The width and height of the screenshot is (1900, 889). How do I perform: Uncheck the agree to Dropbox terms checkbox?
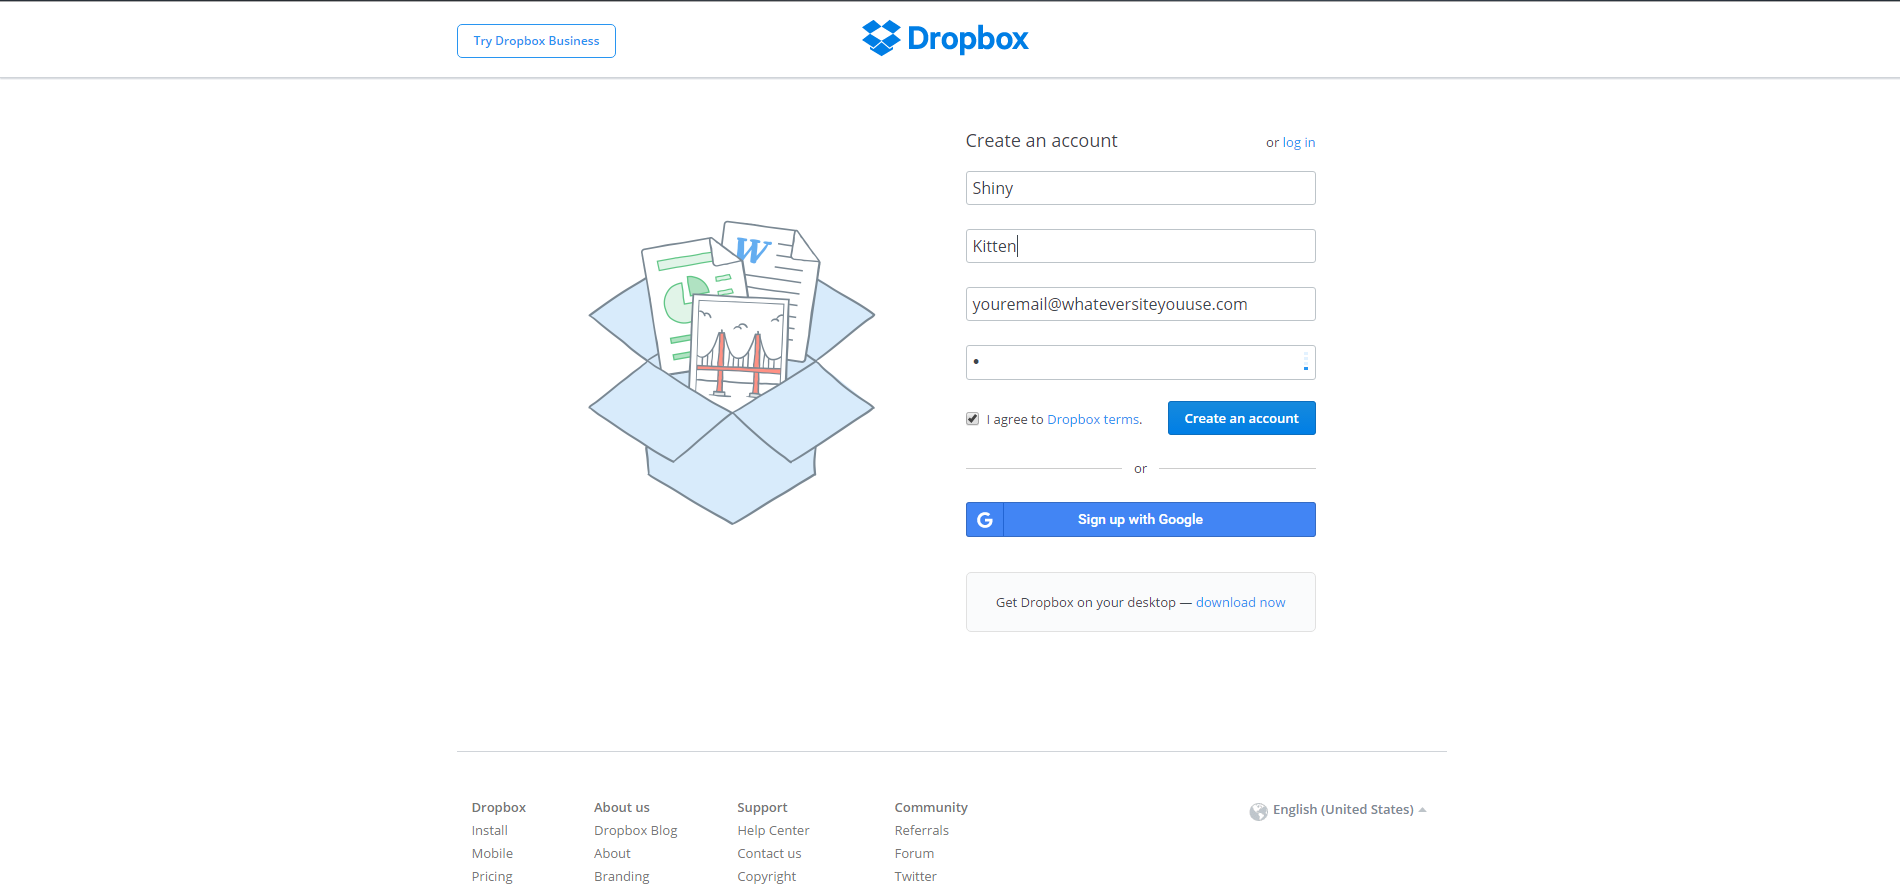coord(972,419)
